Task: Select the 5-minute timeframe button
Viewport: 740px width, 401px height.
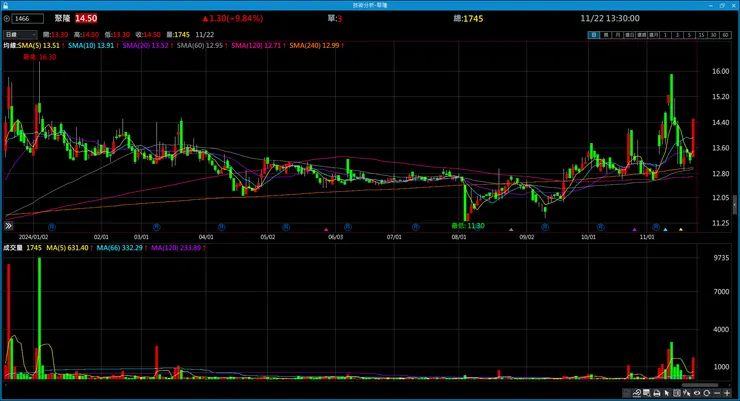Action: click(689, 35)
